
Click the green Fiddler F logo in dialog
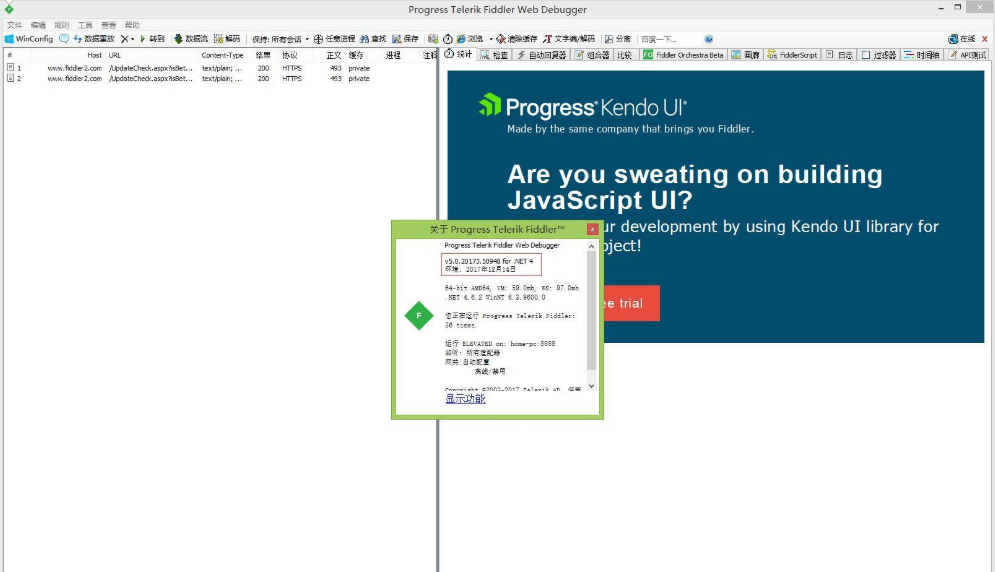(x=419, y=316)
